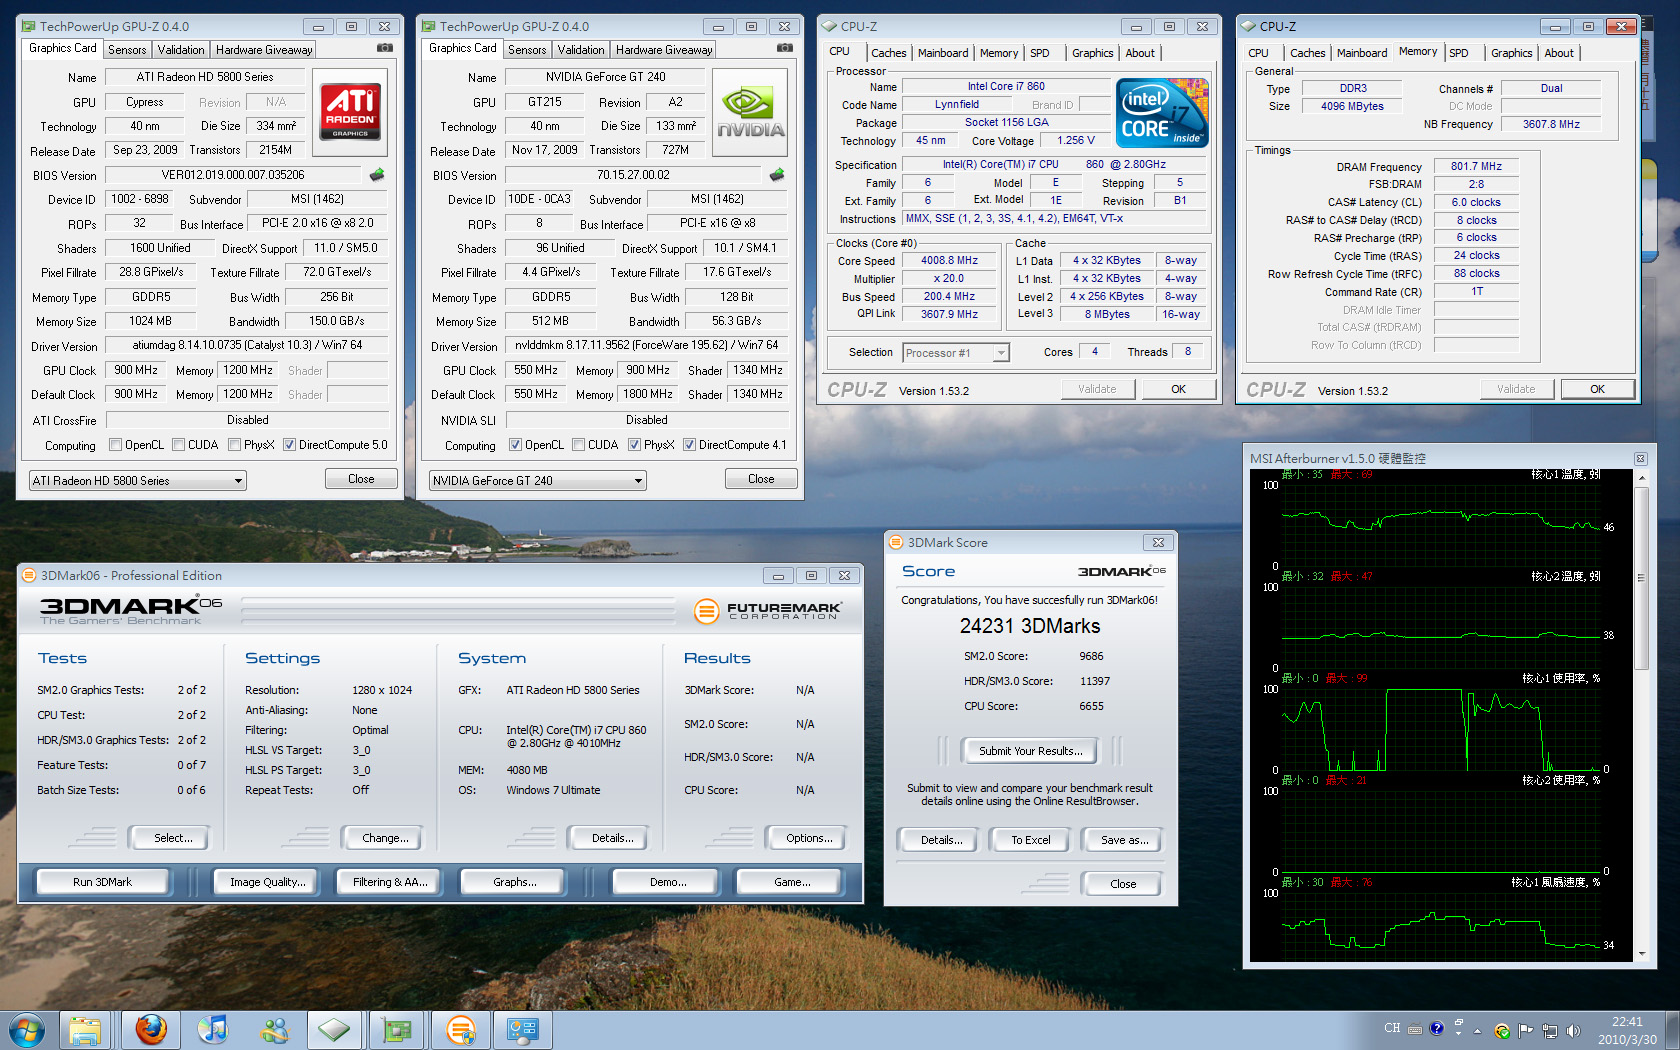Click Run 3DMark button
This screenshot has width=1680, height=1050.
tap(102, 882)
